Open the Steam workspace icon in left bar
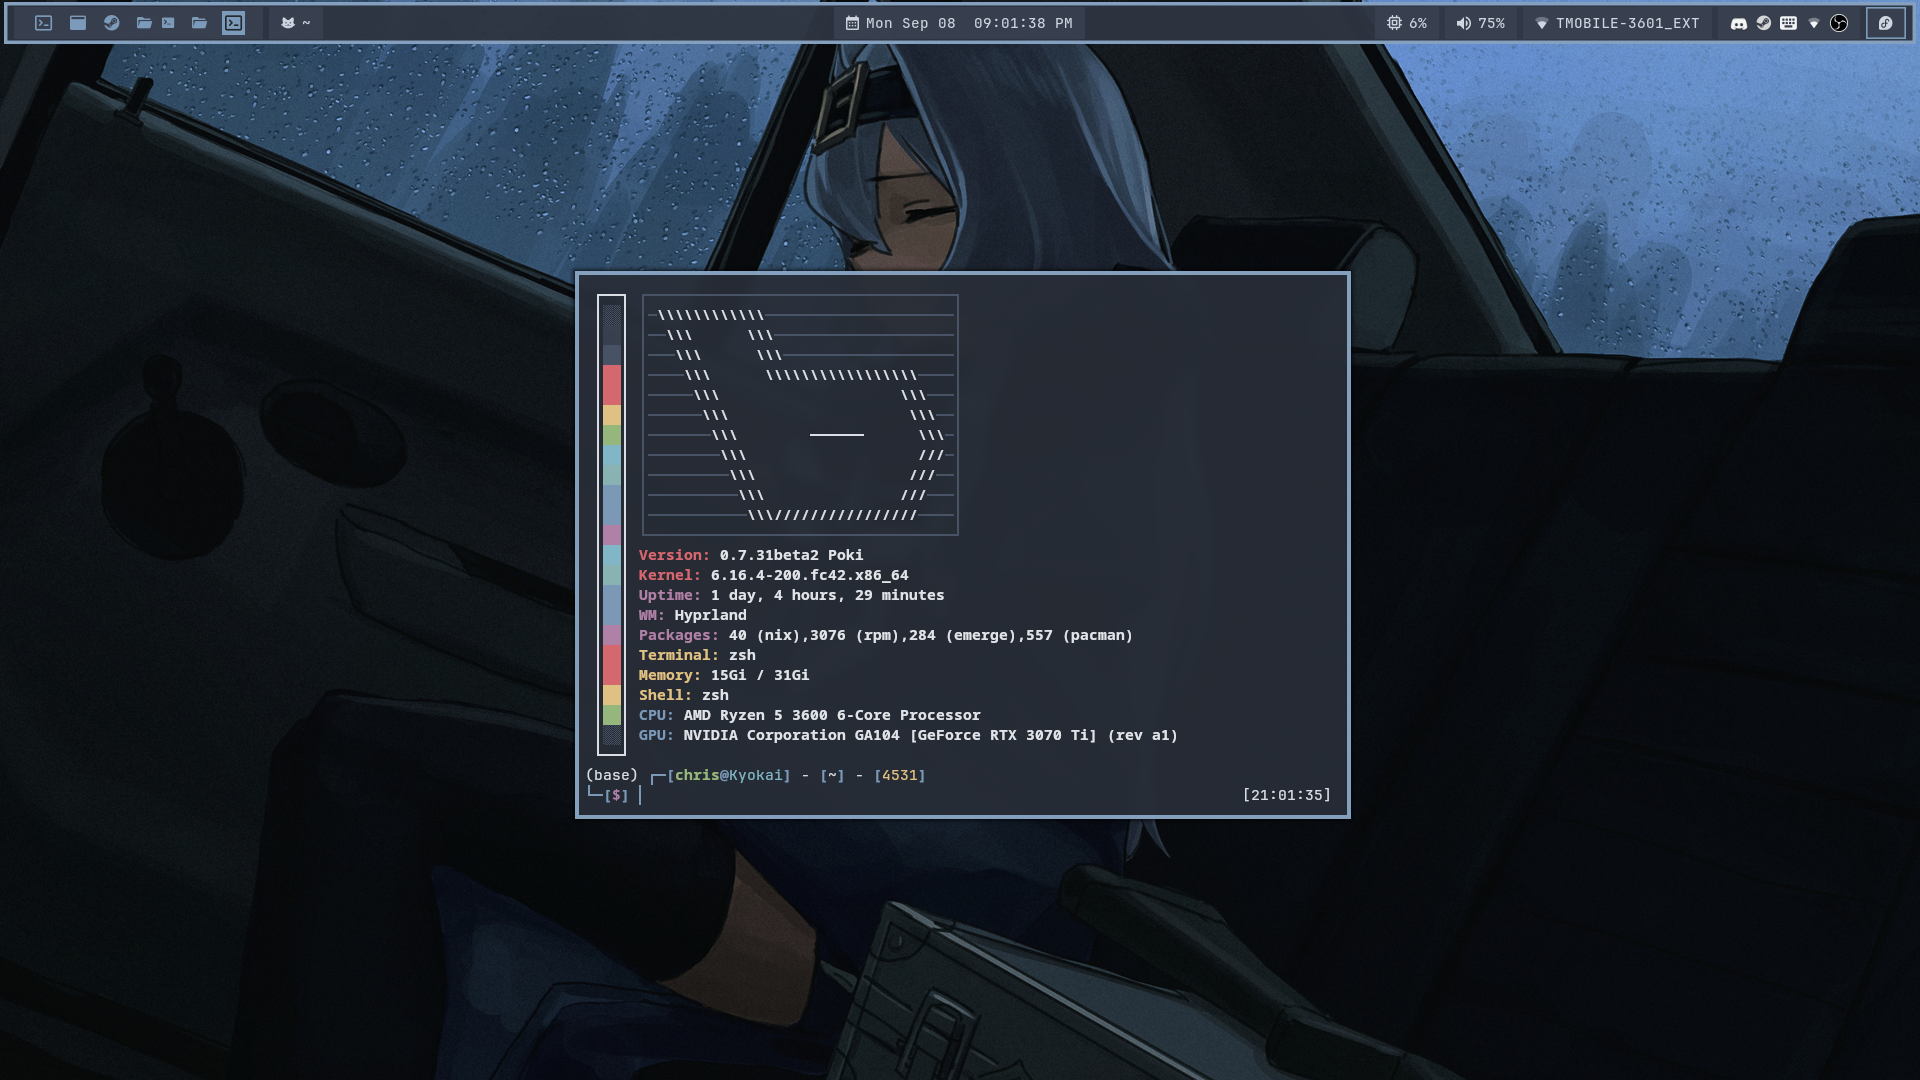The image size is (1920, 1080). 112,23
